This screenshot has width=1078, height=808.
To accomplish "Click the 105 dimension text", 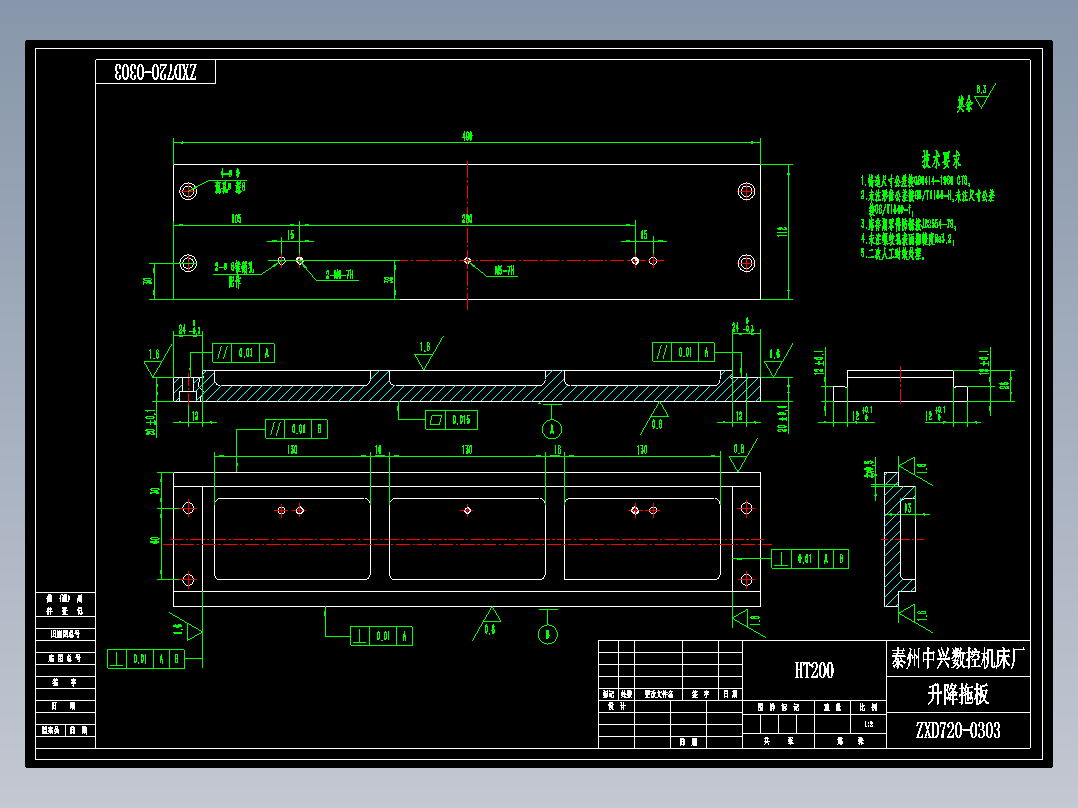I will pos(236,219).
